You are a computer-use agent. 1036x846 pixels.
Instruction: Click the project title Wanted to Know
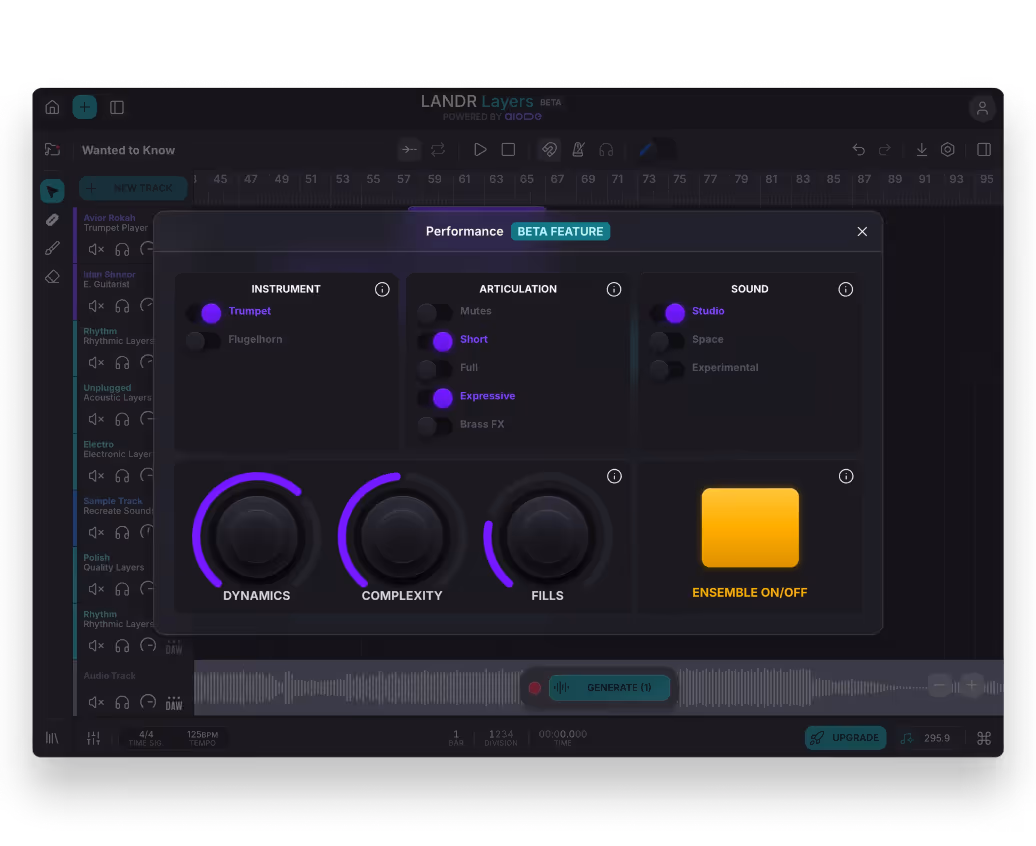pos(128,150)
